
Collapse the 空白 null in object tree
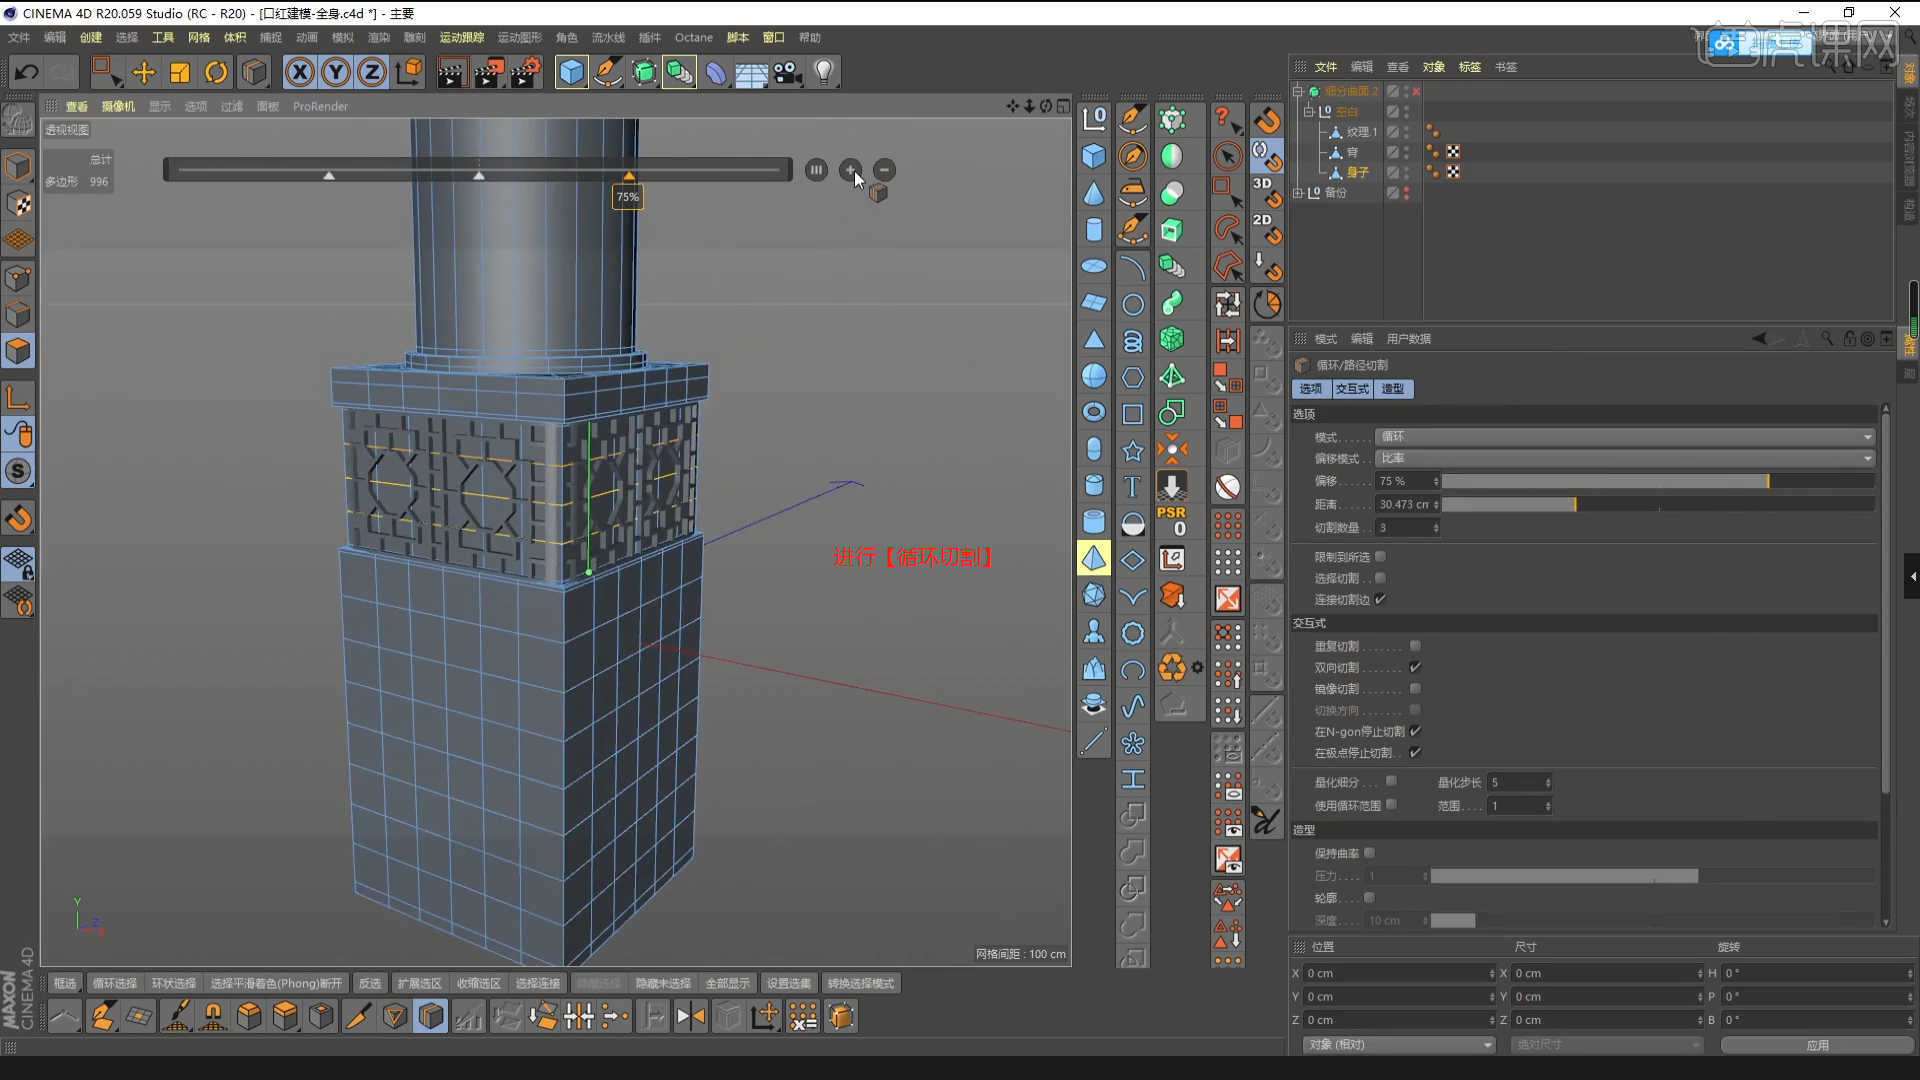coord(1309,112)
